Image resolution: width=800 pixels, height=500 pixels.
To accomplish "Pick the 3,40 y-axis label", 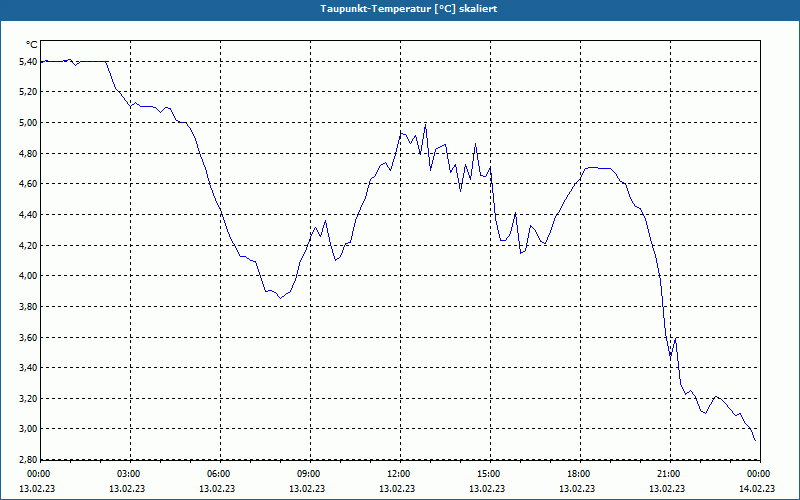I will (27, 368).
